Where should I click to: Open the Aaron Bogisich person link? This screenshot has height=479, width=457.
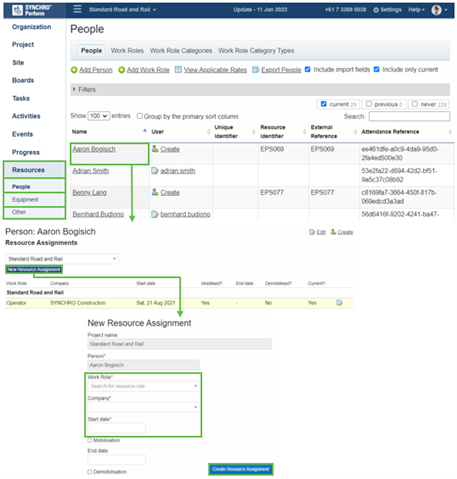coord(94,149)
